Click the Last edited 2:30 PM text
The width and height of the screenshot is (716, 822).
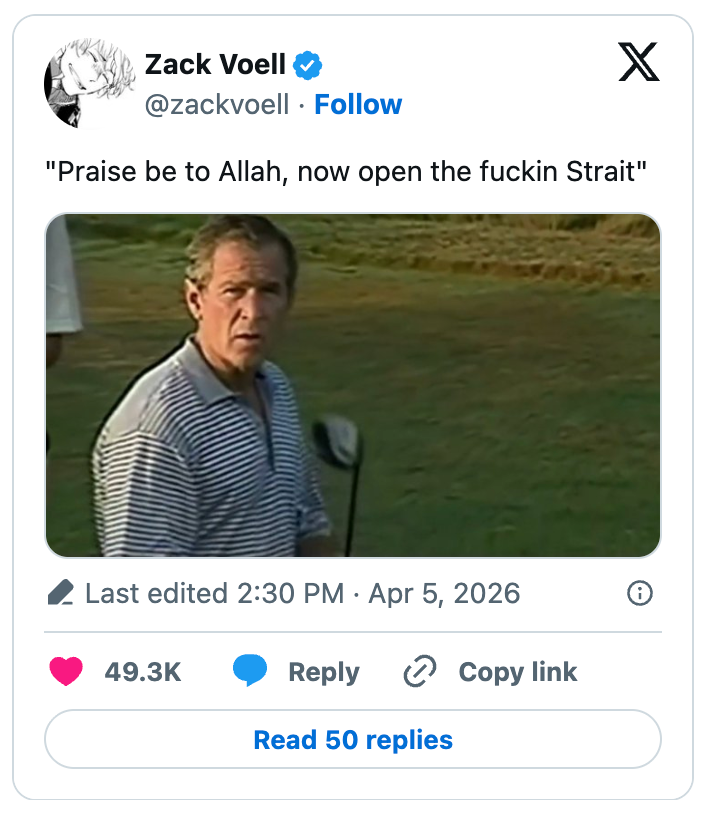point(215,593)
